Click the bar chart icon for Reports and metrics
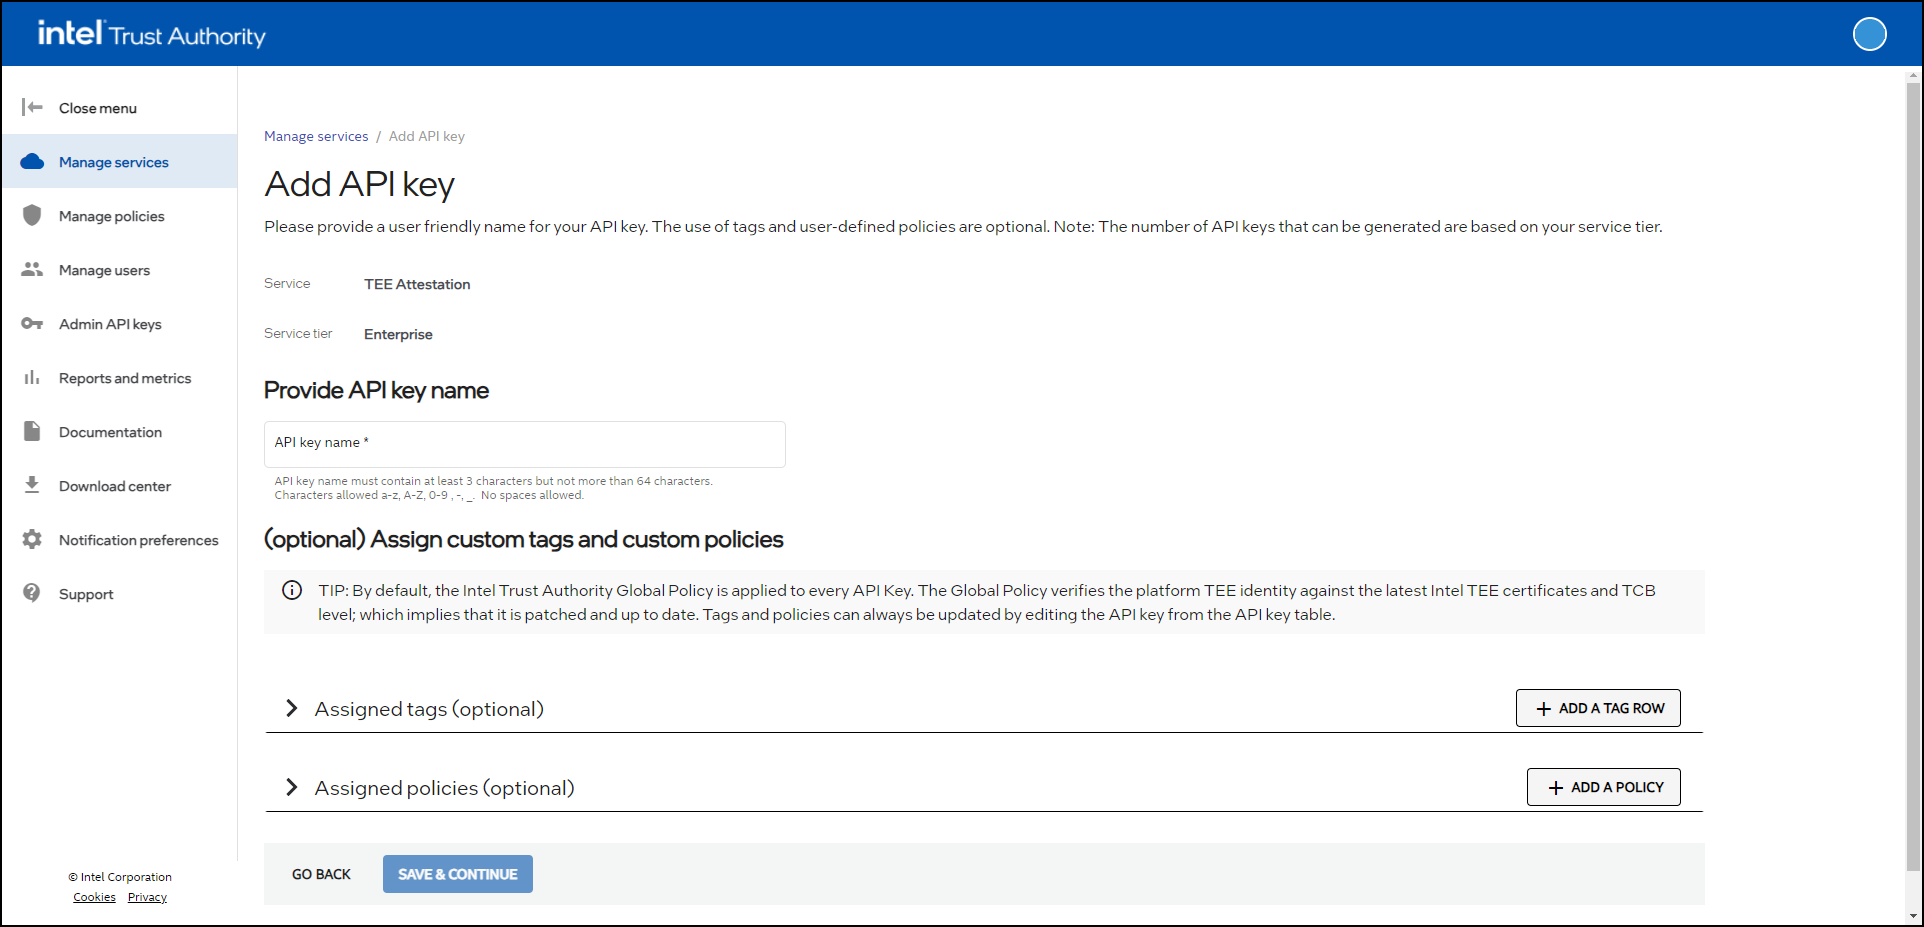This screenshot has height=927, width=1924. point(32,377)
